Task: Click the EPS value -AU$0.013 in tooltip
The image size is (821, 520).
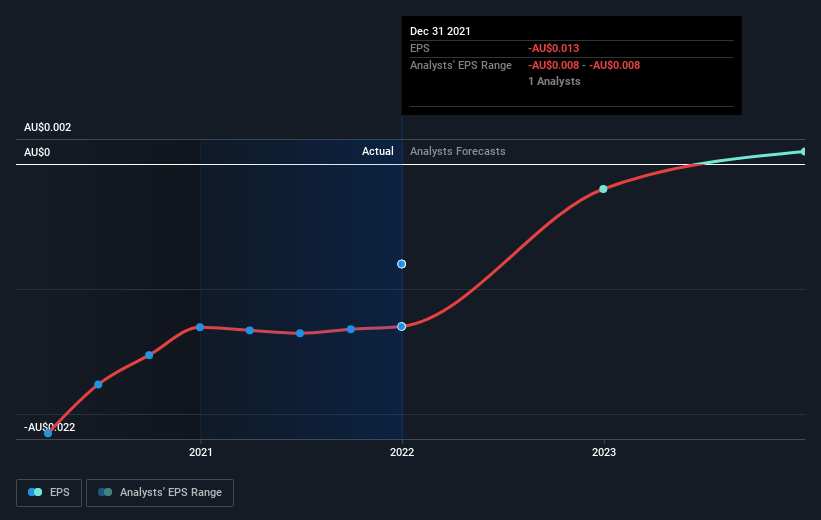Action: coord(553,48)
